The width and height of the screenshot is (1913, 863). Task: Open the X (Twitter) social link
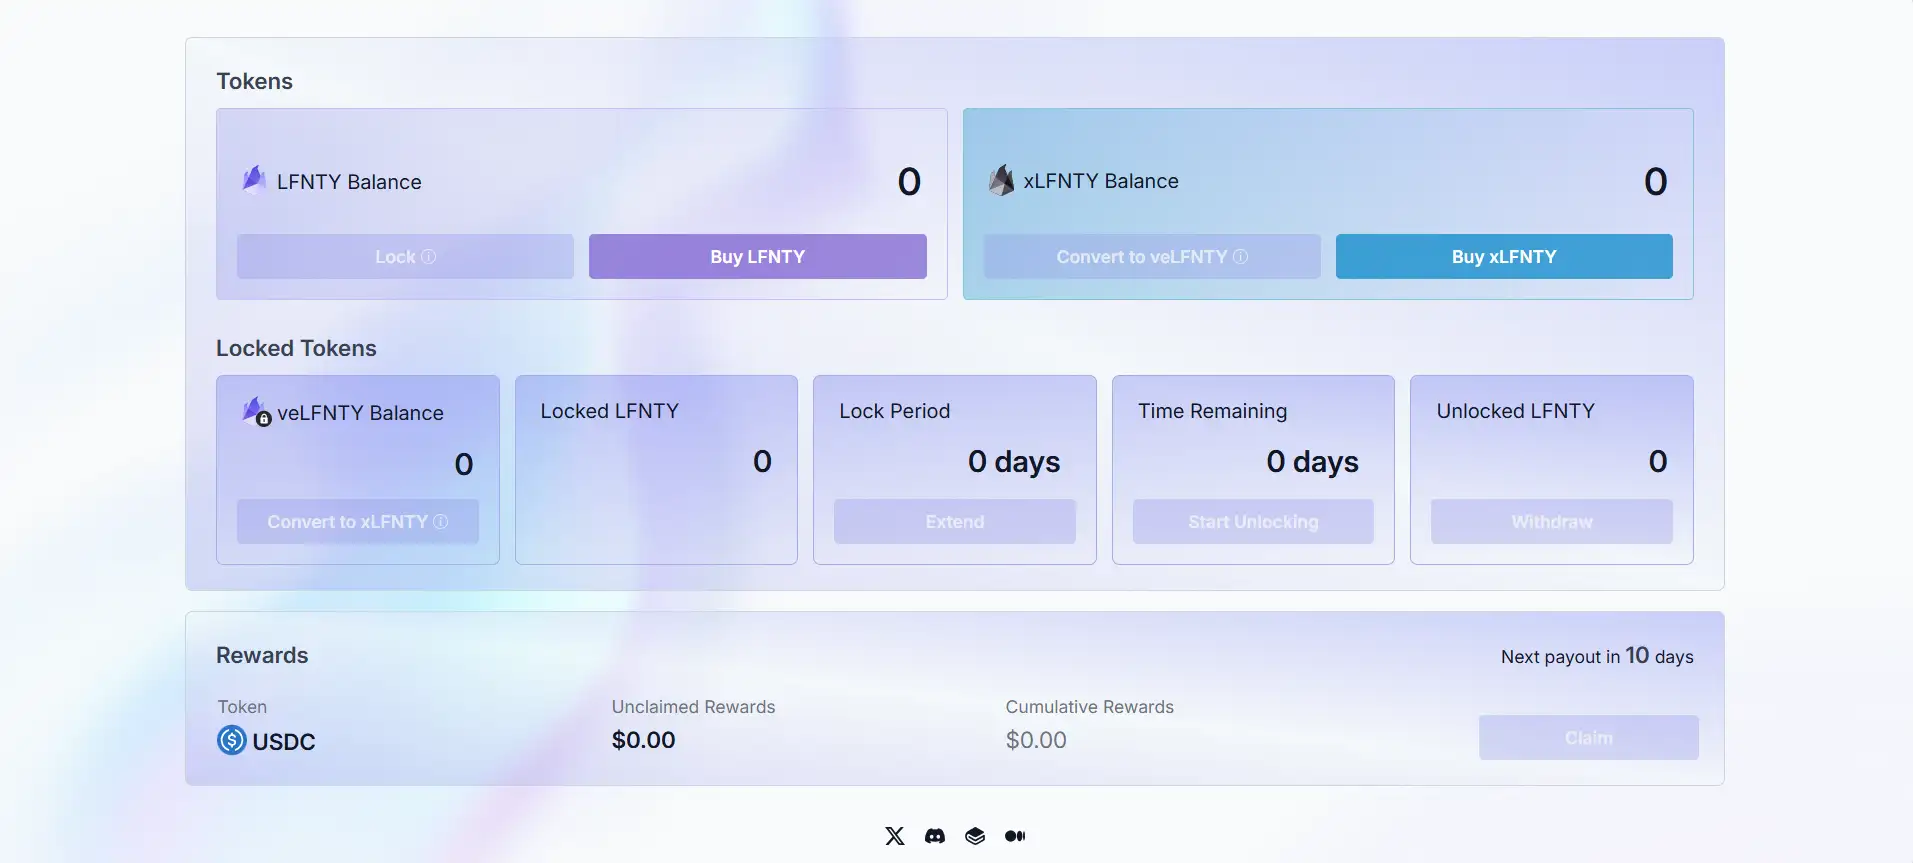[894, 836]
